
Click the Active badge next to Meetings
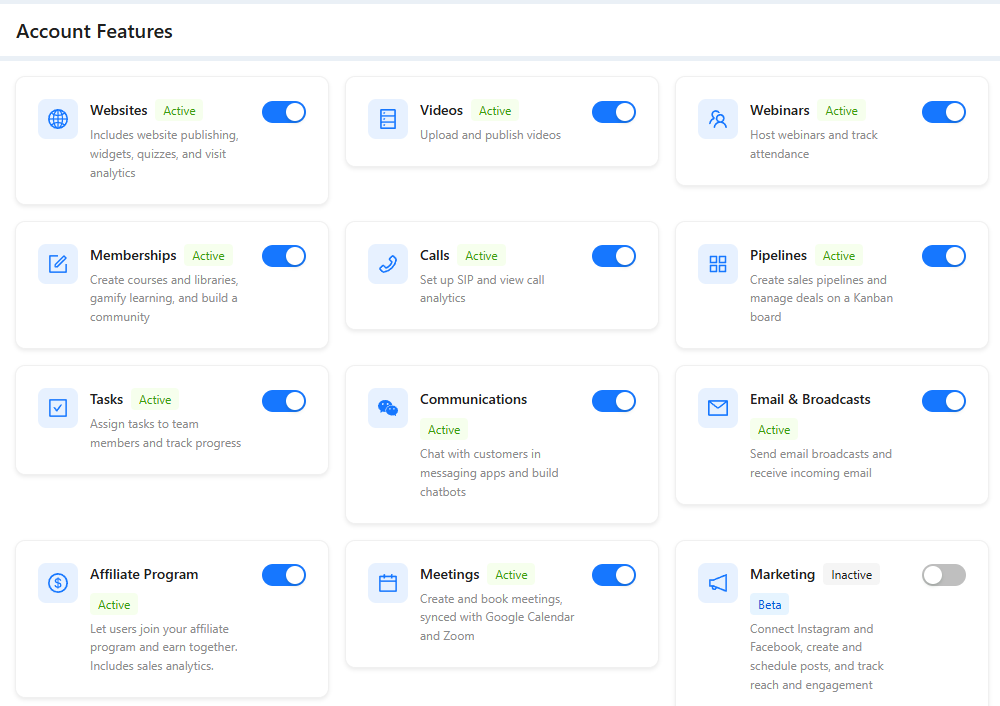(511, 575)
